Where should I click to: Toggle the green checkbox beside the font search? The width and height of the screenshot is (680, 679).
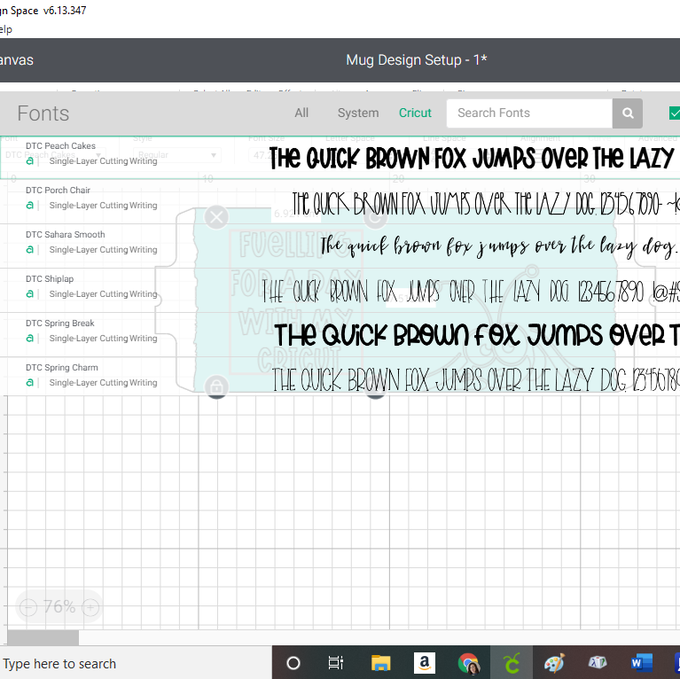tap(674, 113)
